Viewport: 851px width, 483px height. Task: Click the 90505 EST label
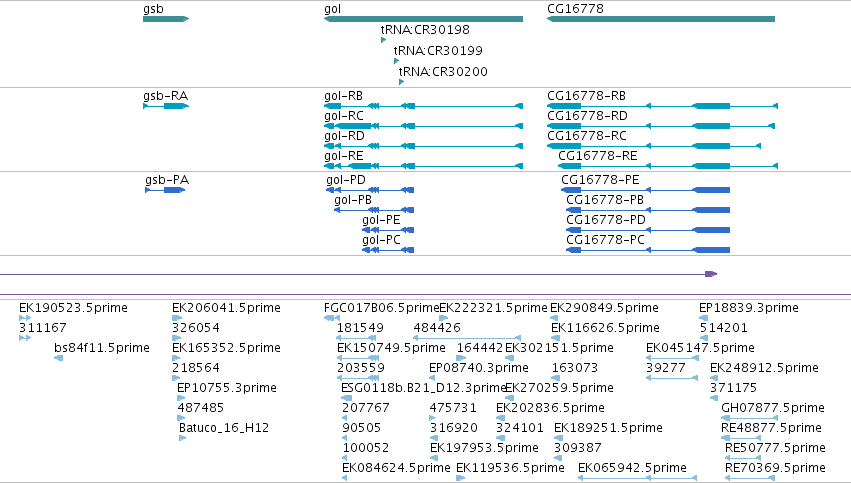coord(362,429)
